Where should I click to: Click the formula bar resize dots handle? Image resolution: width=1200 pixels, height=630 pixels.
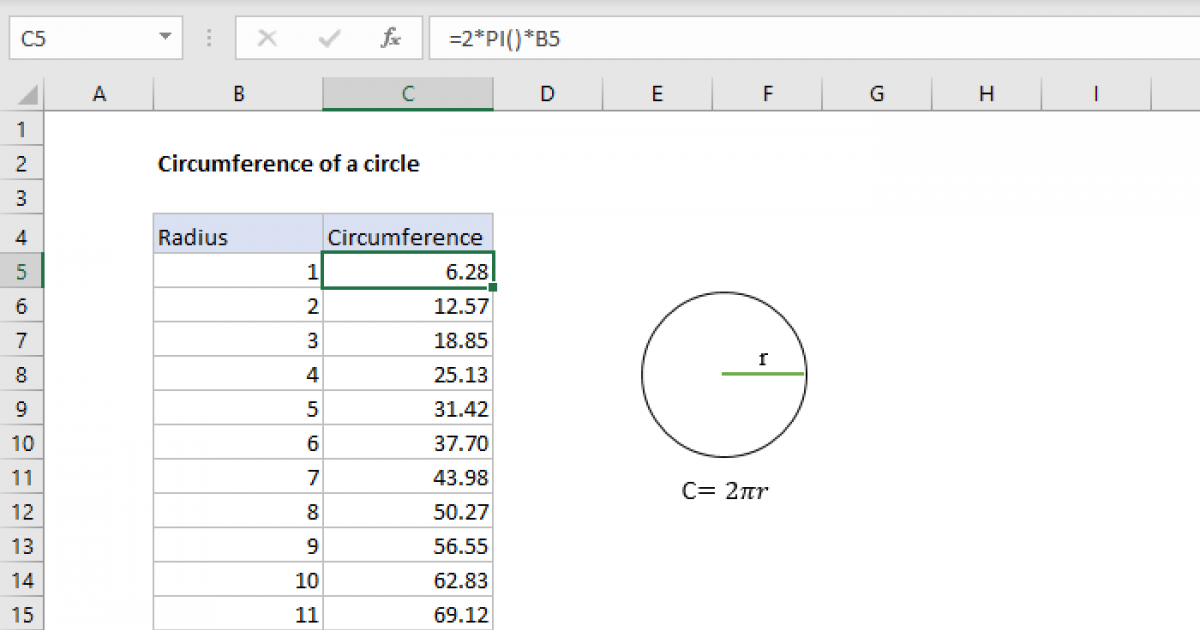pos(209,39)
